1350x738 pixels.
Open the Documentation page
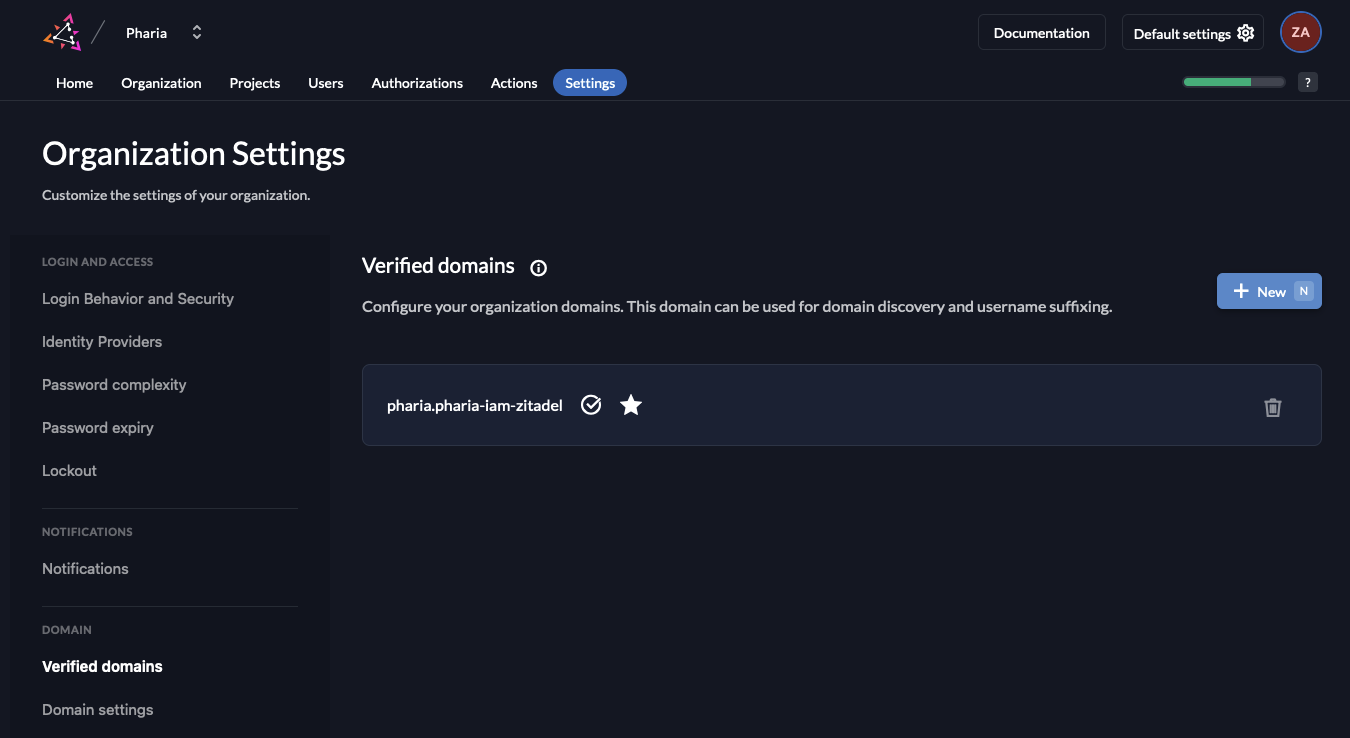coord(1041,32)
